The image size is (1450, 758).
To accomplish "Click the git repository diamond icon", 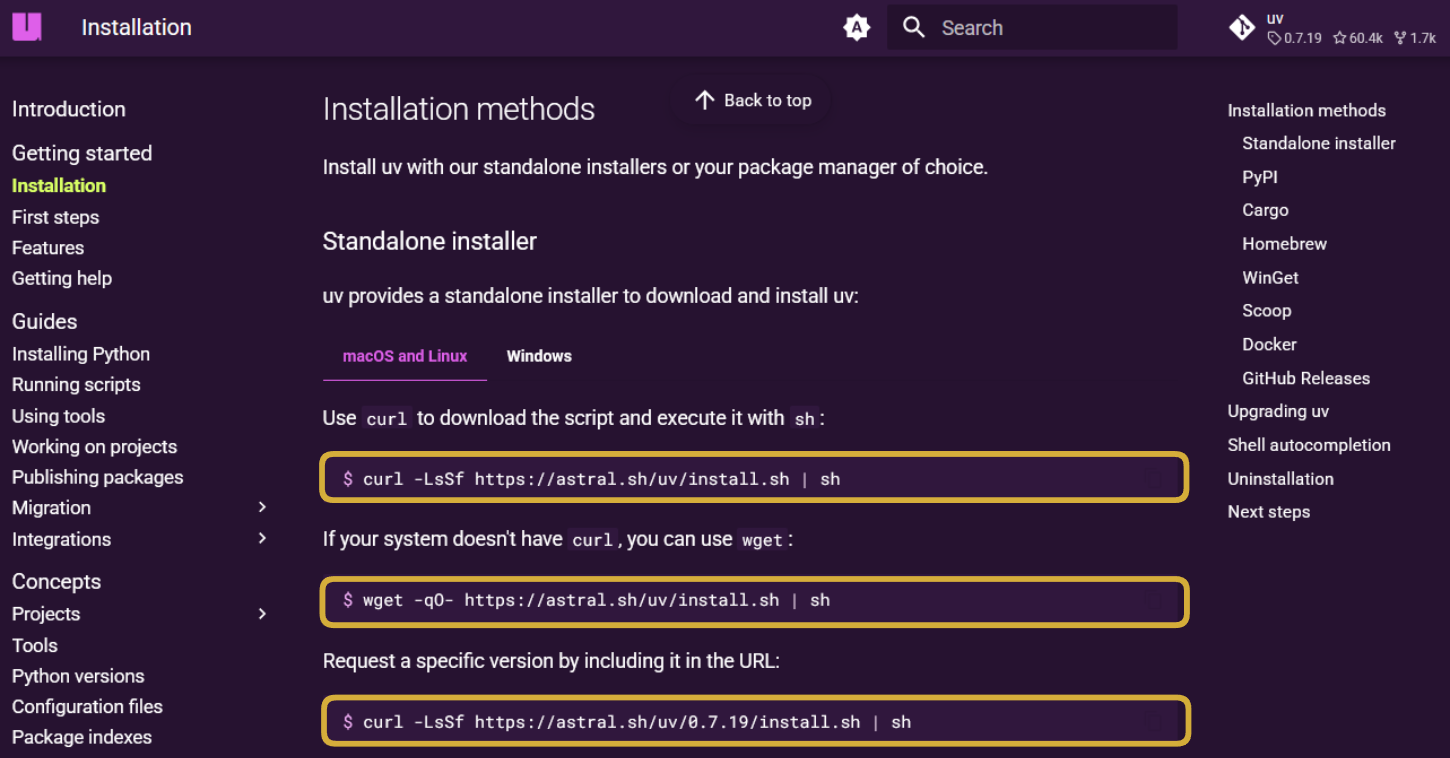I will [x=1242, y=28].
